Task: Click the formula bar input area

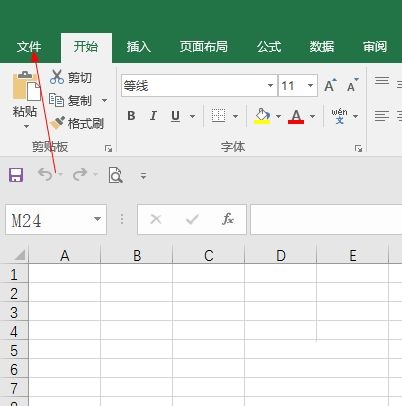Action: point(326,219)
